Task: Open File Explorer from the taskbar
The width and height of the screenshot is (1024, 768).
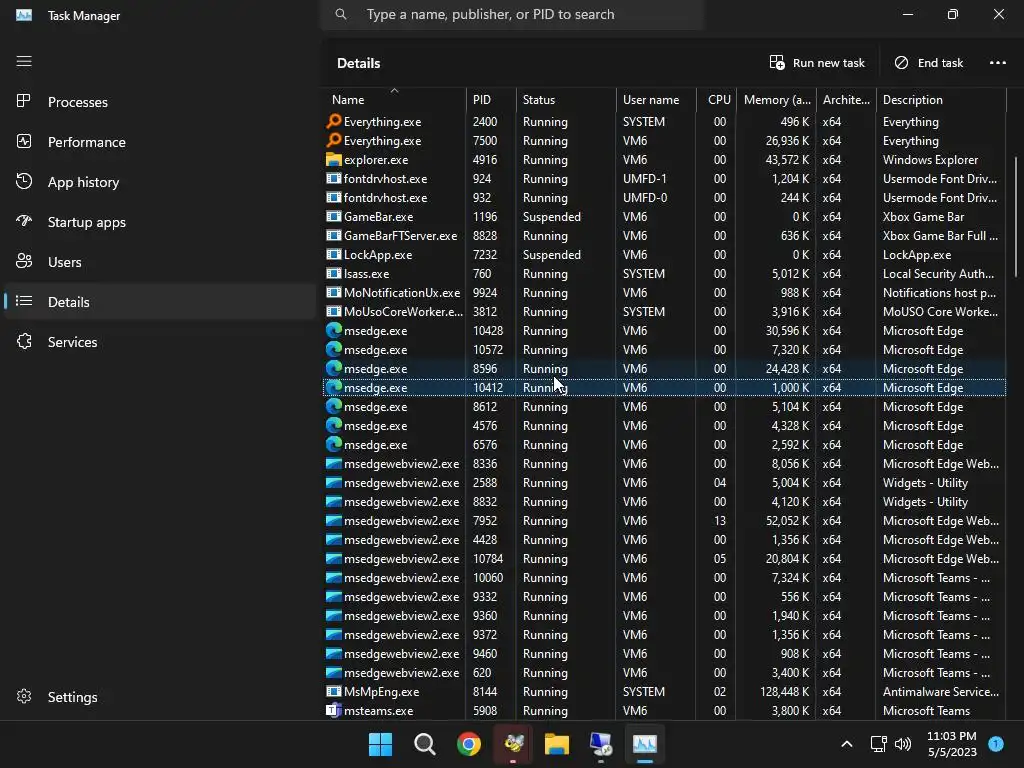Action: point(557,744)
